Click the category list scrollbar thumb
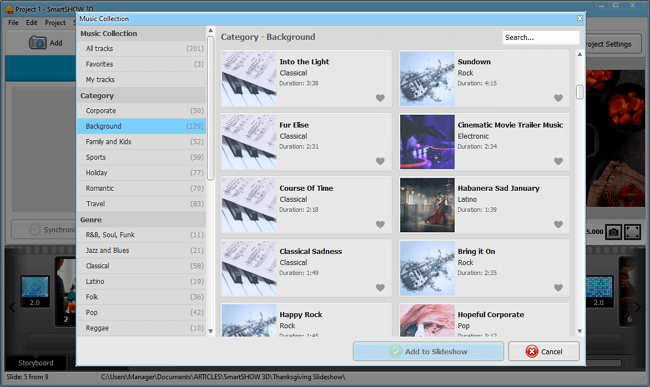This screenshot has height=387, width=650. coord(211,108)
